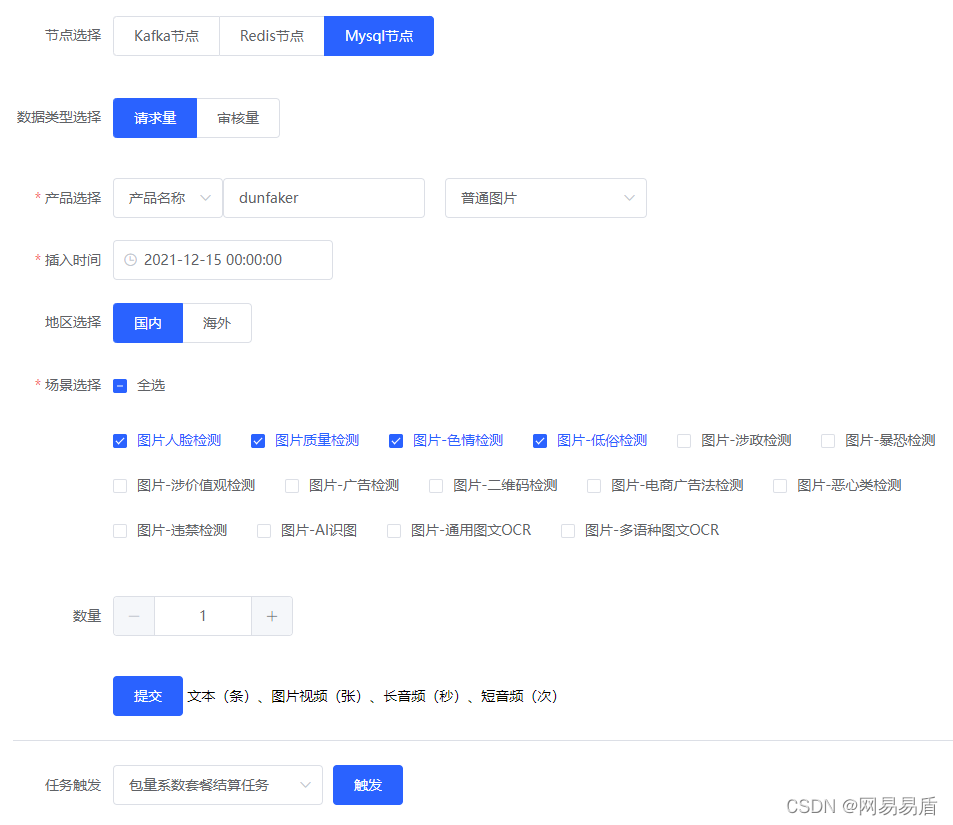
Task: Switch region to 海外
Action: point(217,323)
